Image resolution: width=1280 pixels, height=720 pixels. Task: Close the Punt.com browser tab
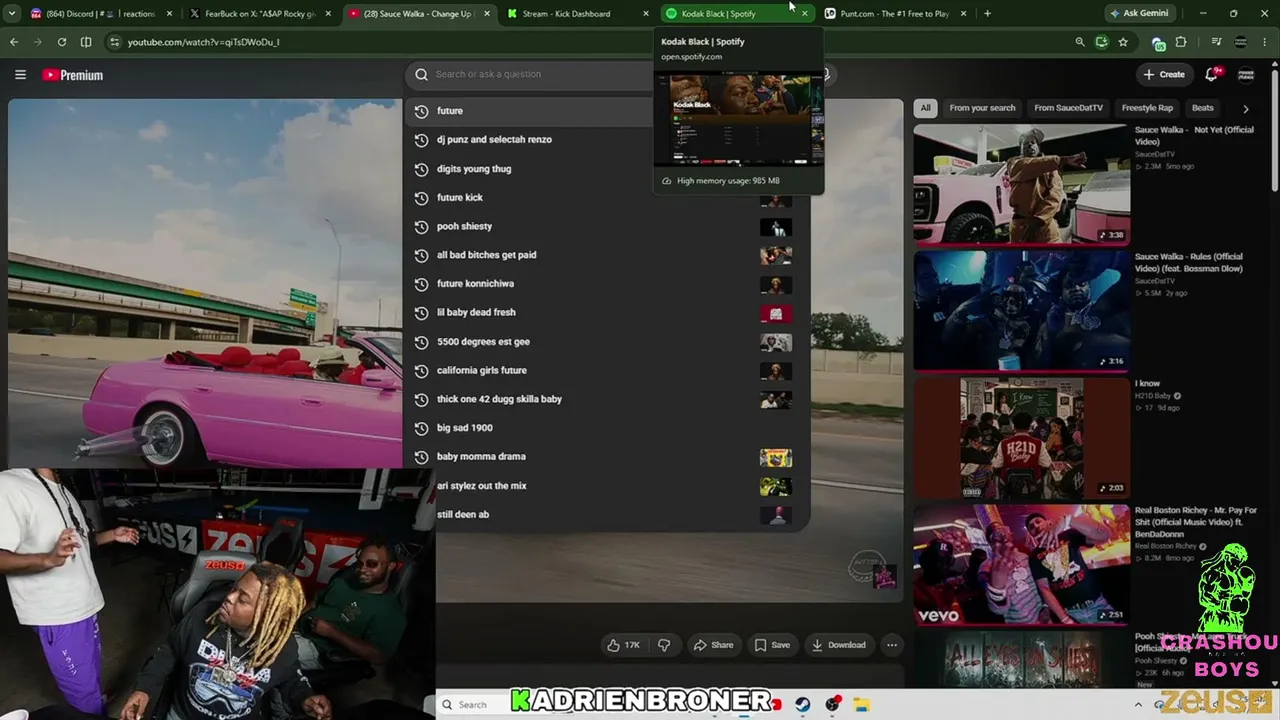pyautogui.click(x=964, y=14)
